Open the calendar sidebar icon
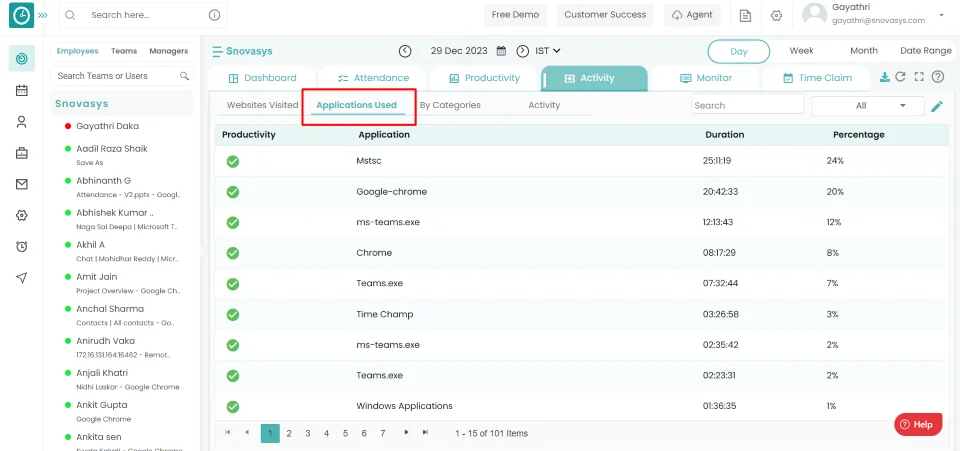 click(x=21, y=91)
